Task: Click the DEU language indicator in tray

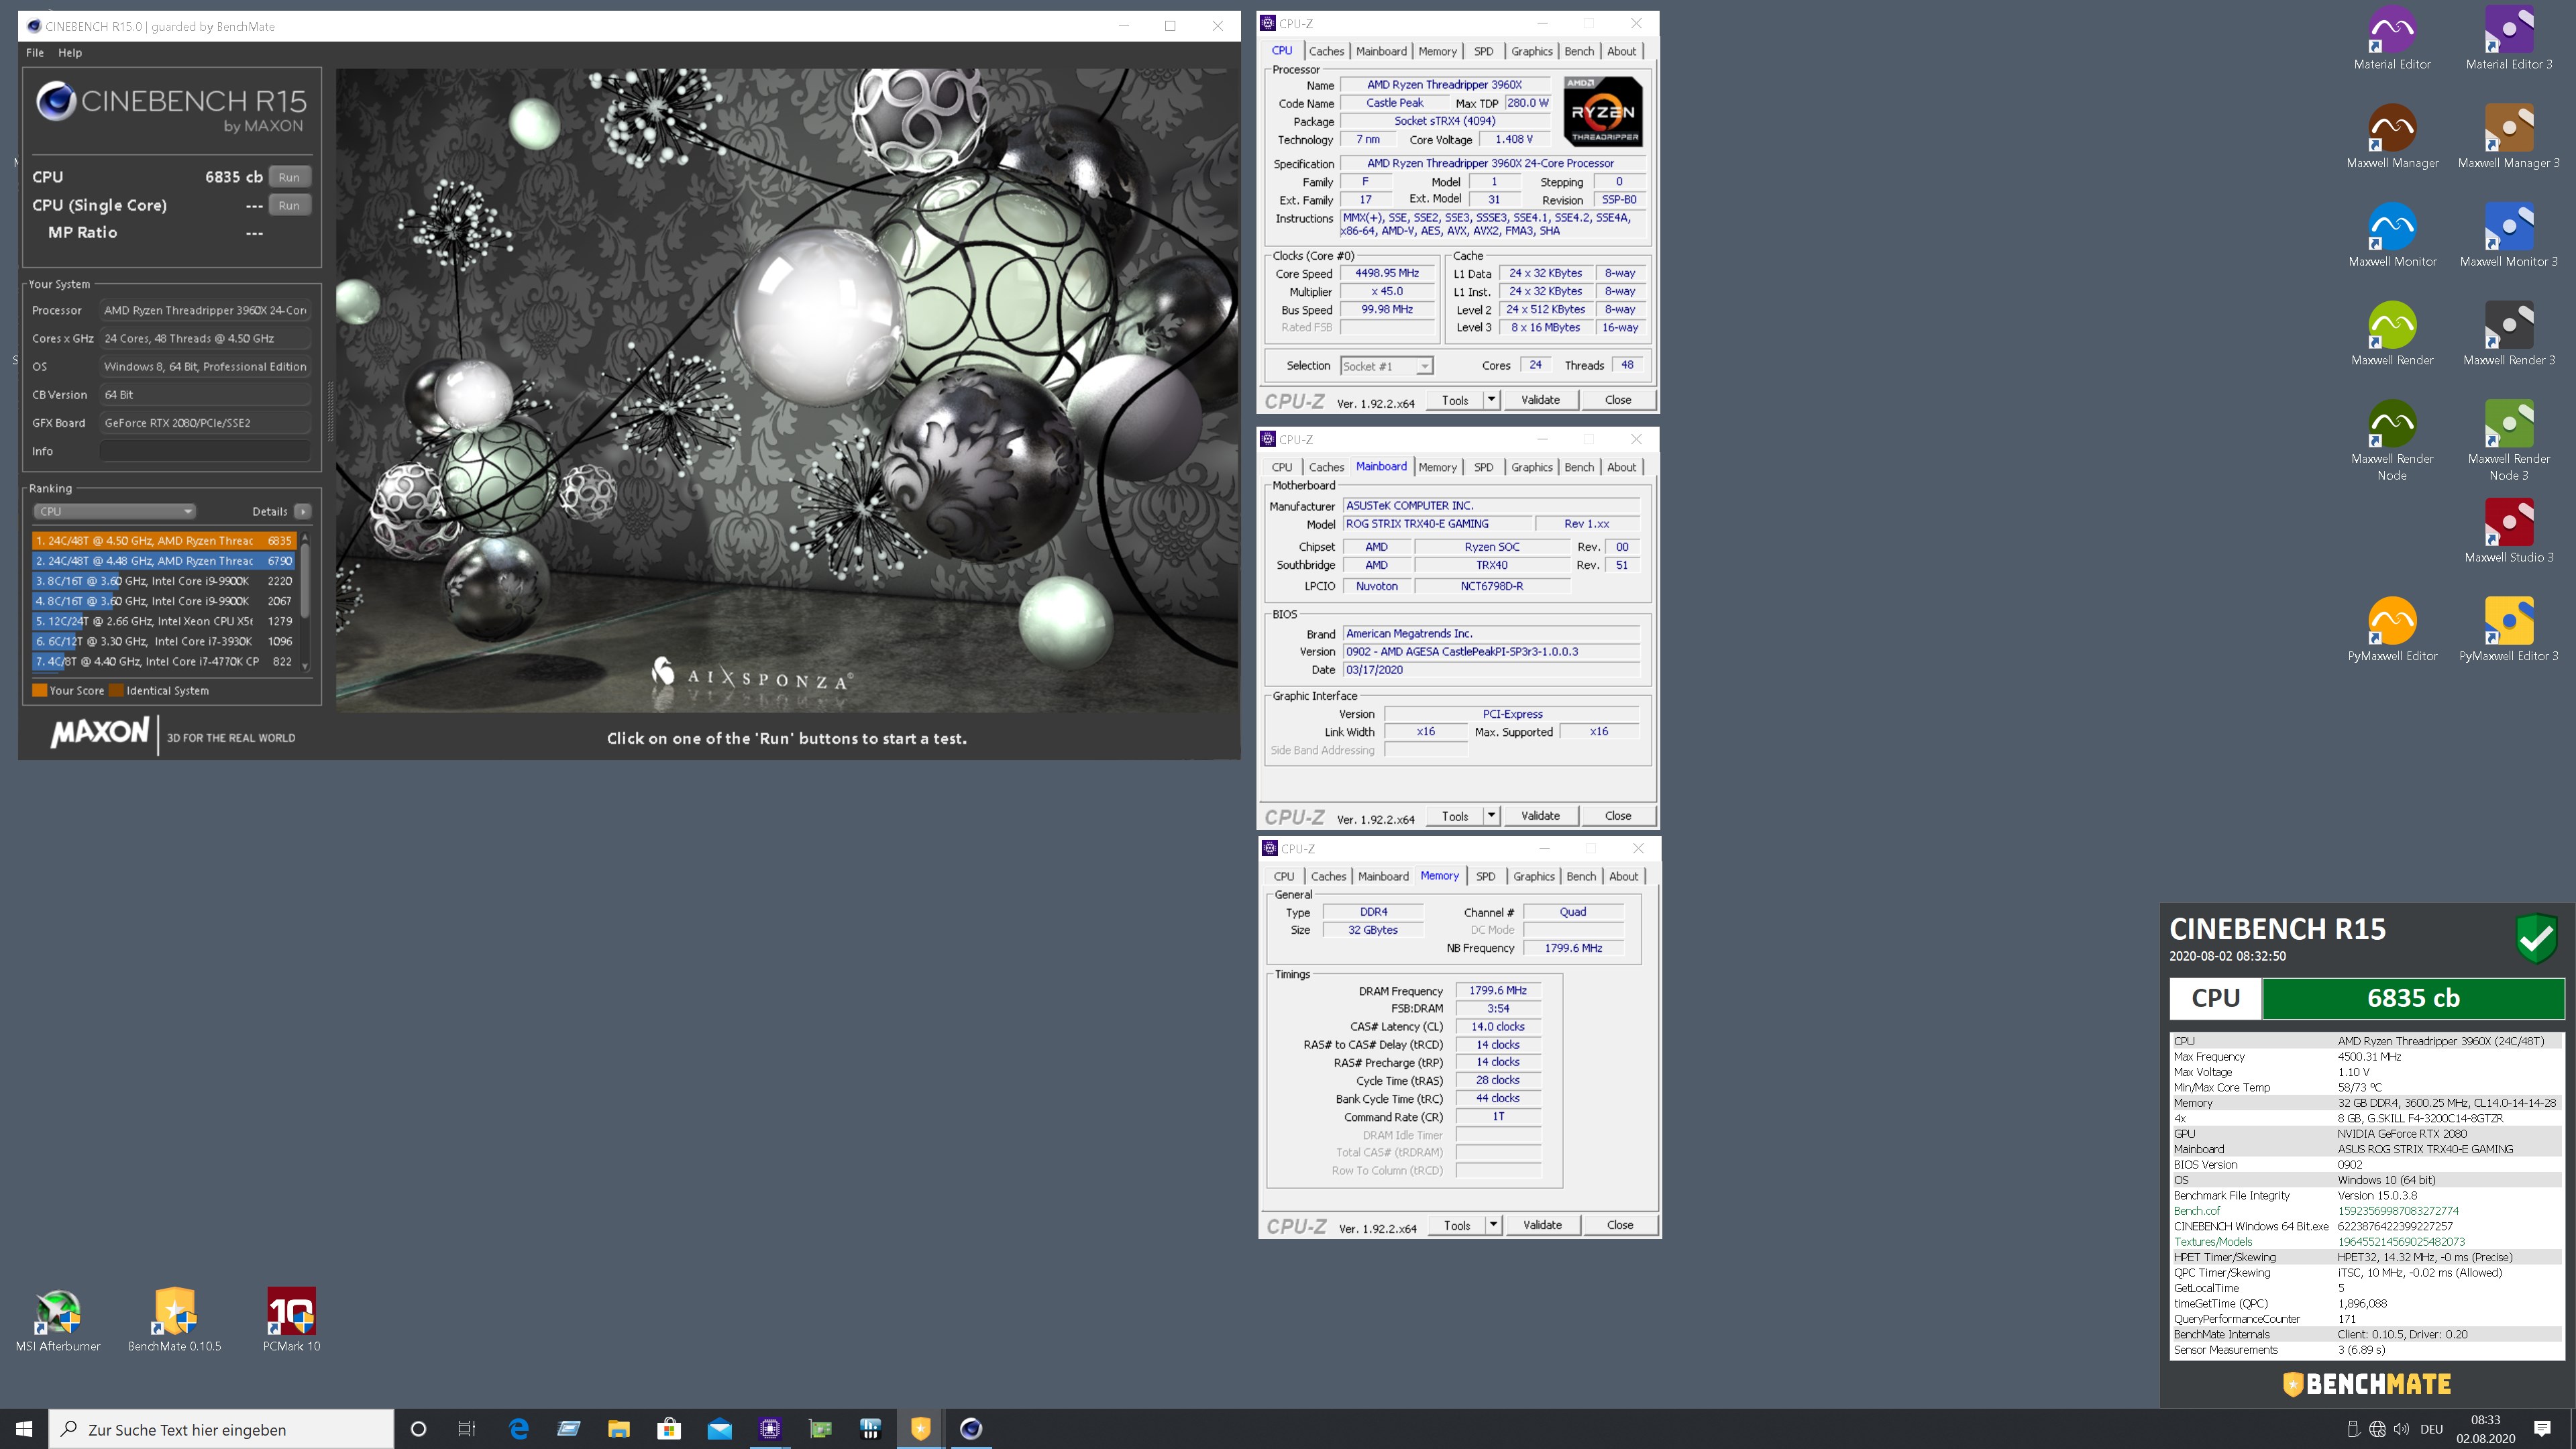Action: click(x=2432, y=1429)
